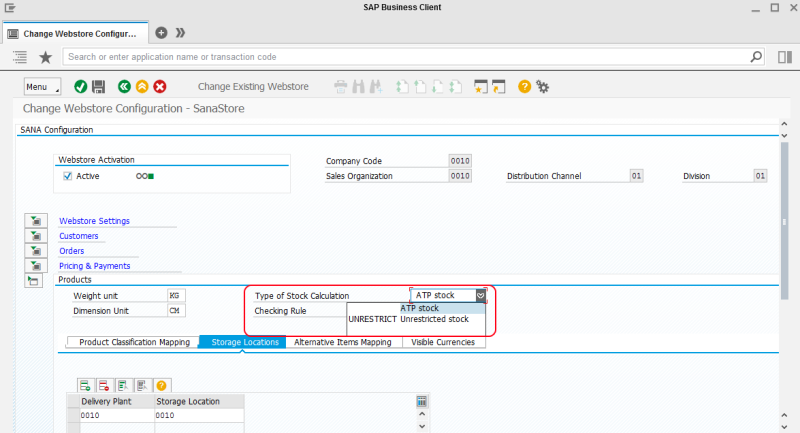This screenshot has height=433, width=800.
Task: Expand Webstore Settings section
Action: pyautogui.click(x=36, y=221)
